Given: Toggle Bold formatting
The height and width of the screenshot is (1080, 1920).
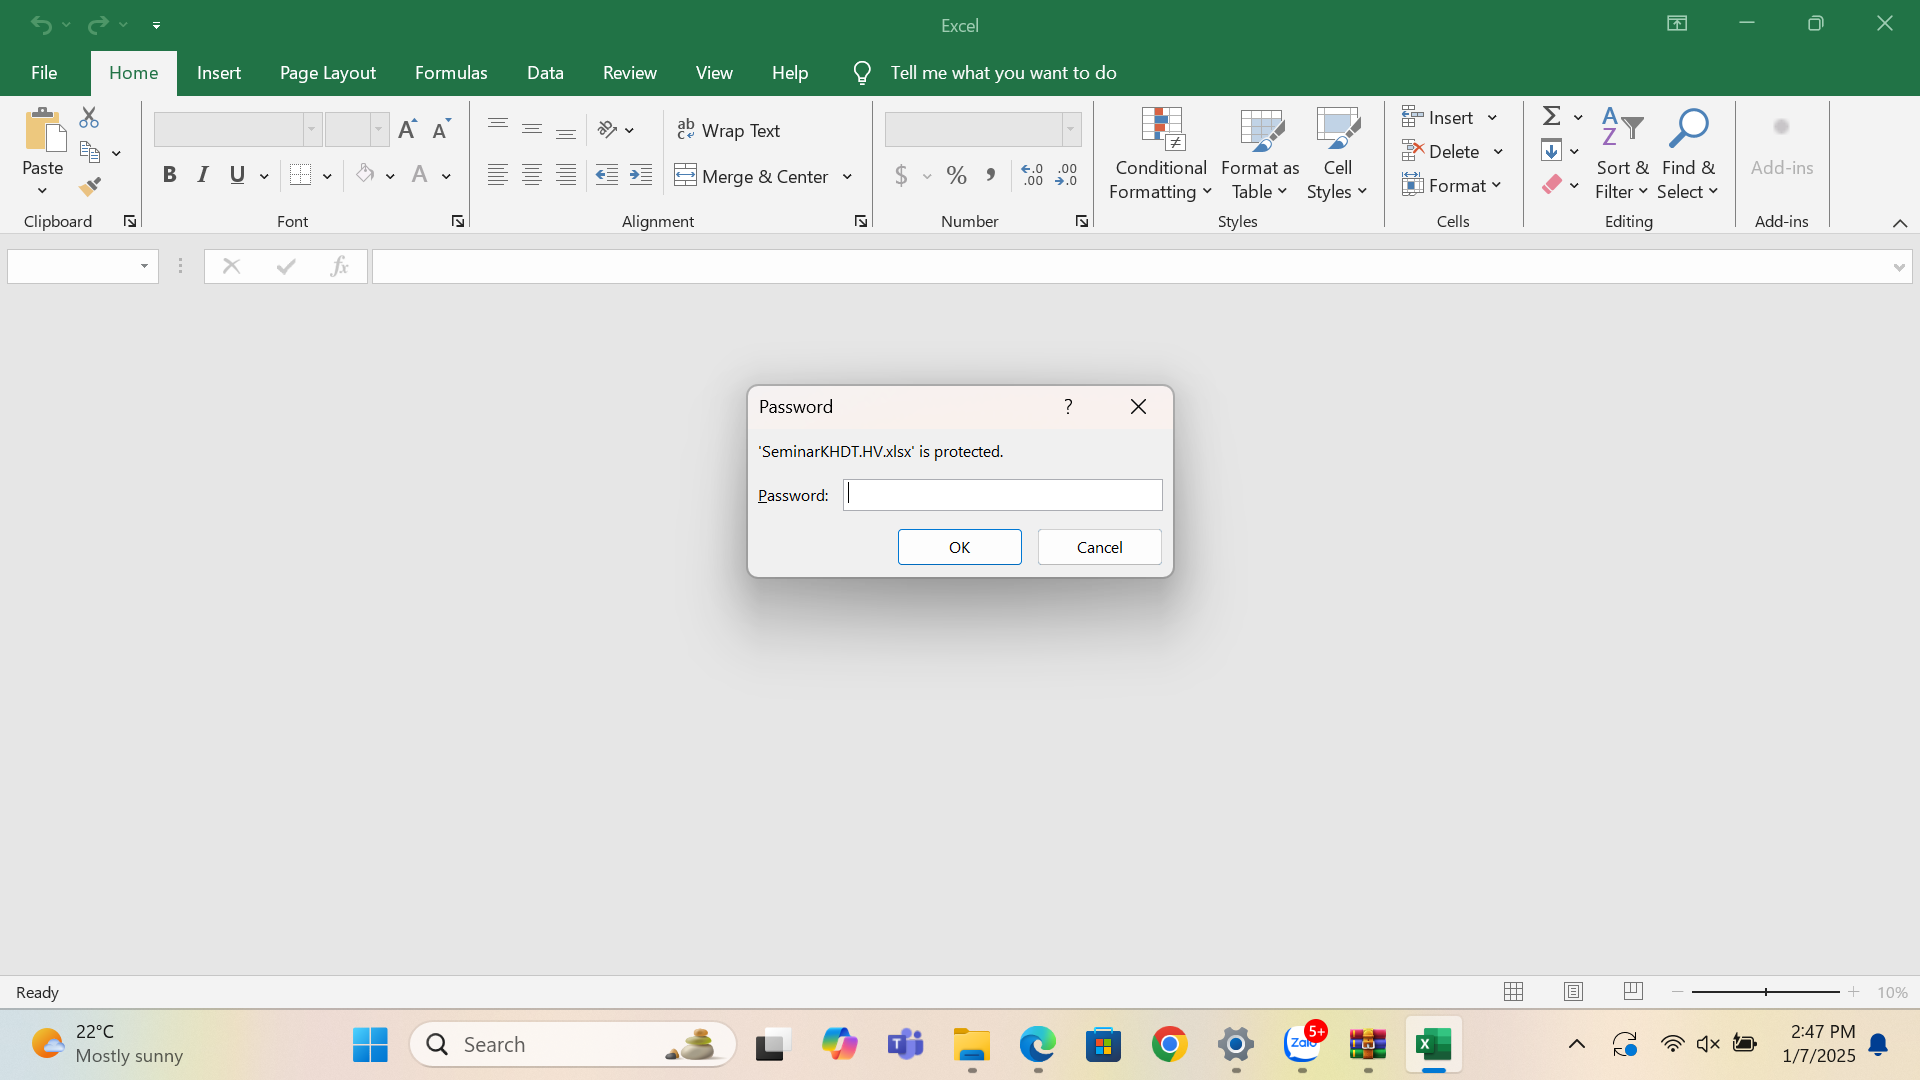Looking at the screenshot, I should [x=169, y=175].
